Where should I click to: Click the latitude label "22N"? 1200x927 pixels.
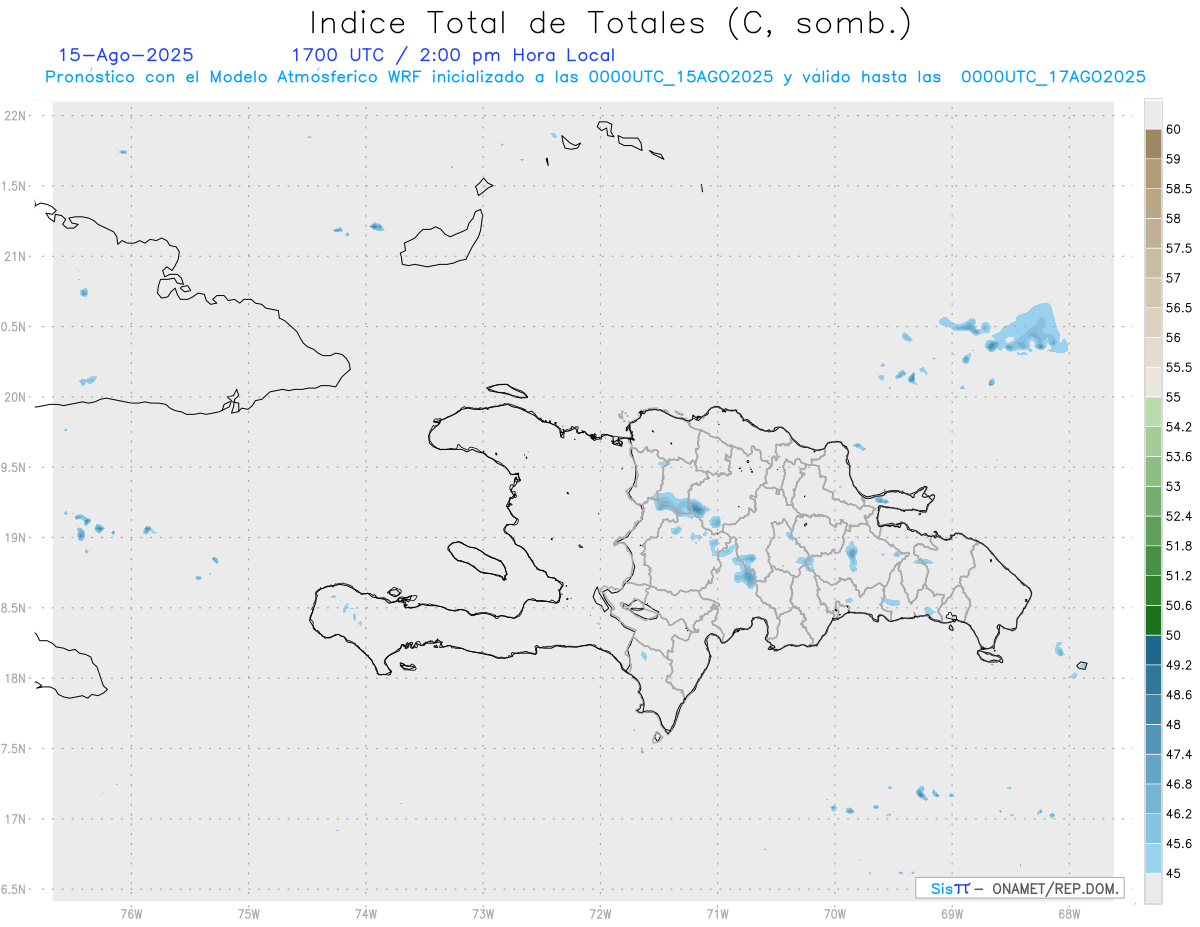click(x=17, y=115)
